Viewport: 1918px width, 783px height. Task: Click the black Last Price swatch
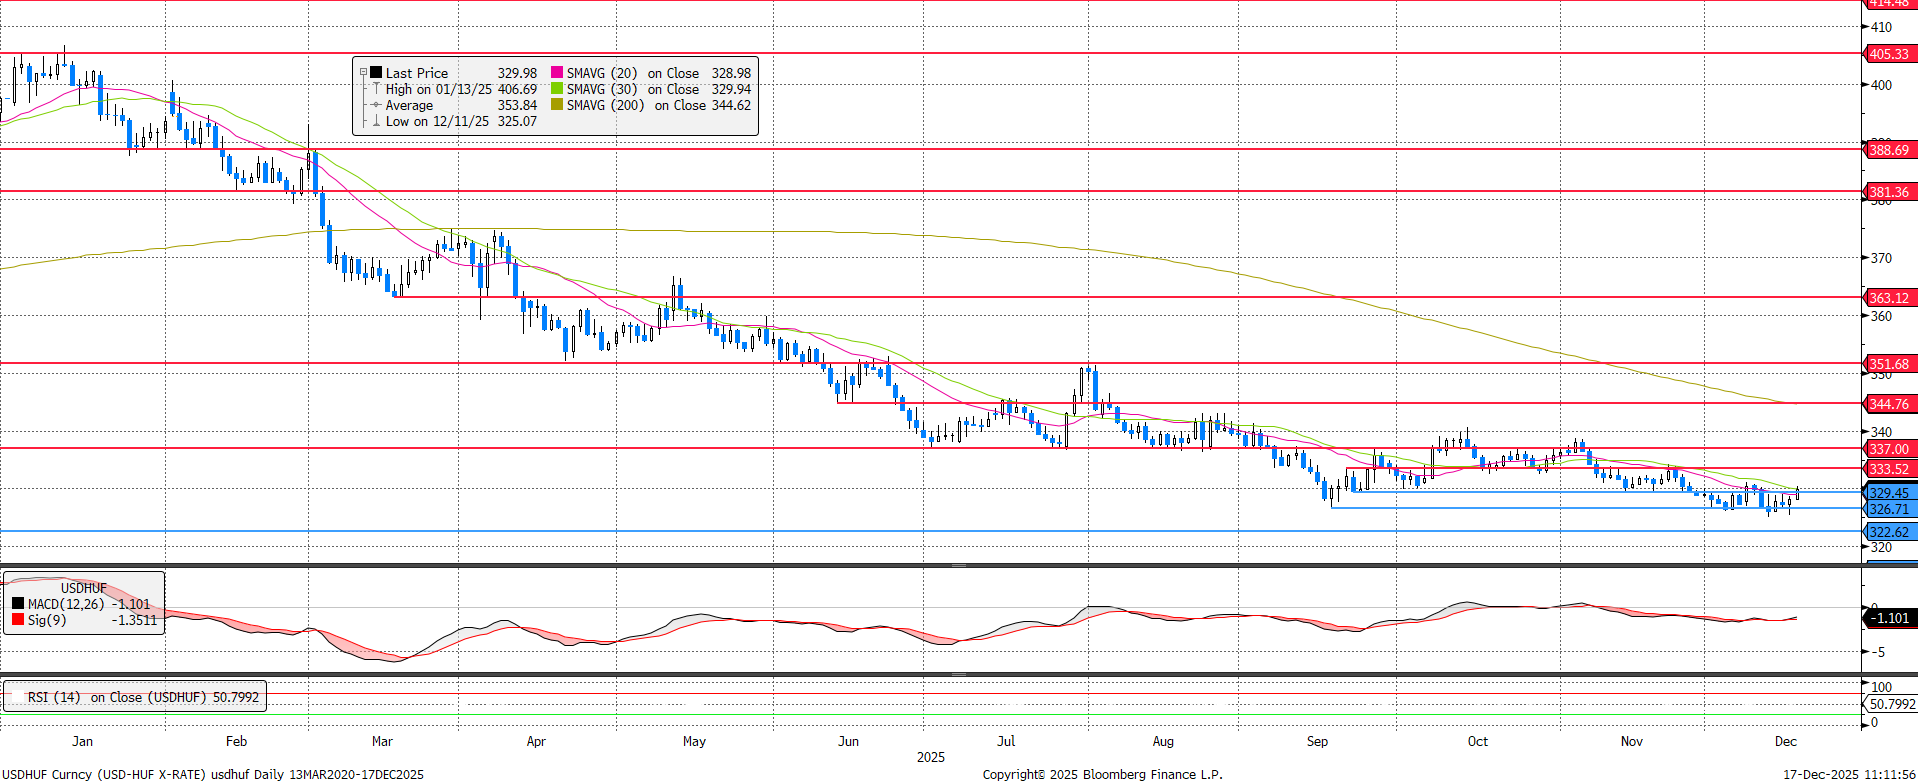pyautogui.click(x=376, y=73)
